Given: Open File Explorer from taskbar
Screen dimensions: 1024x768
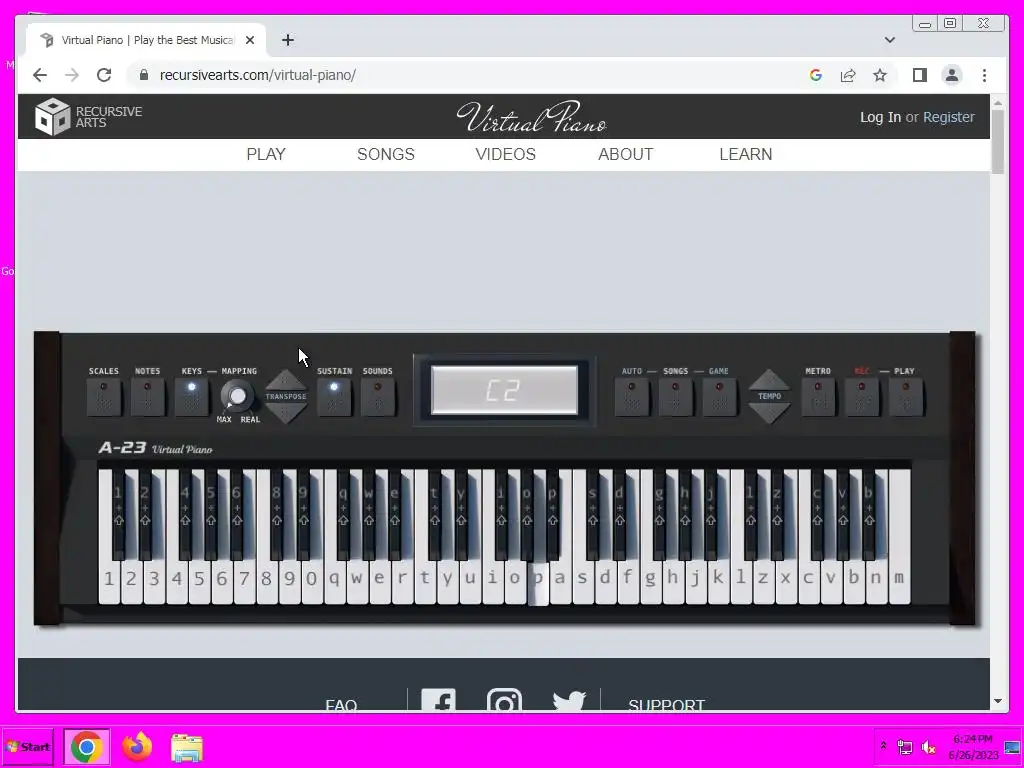Looking at the screenshot, I should pos(187,748).
